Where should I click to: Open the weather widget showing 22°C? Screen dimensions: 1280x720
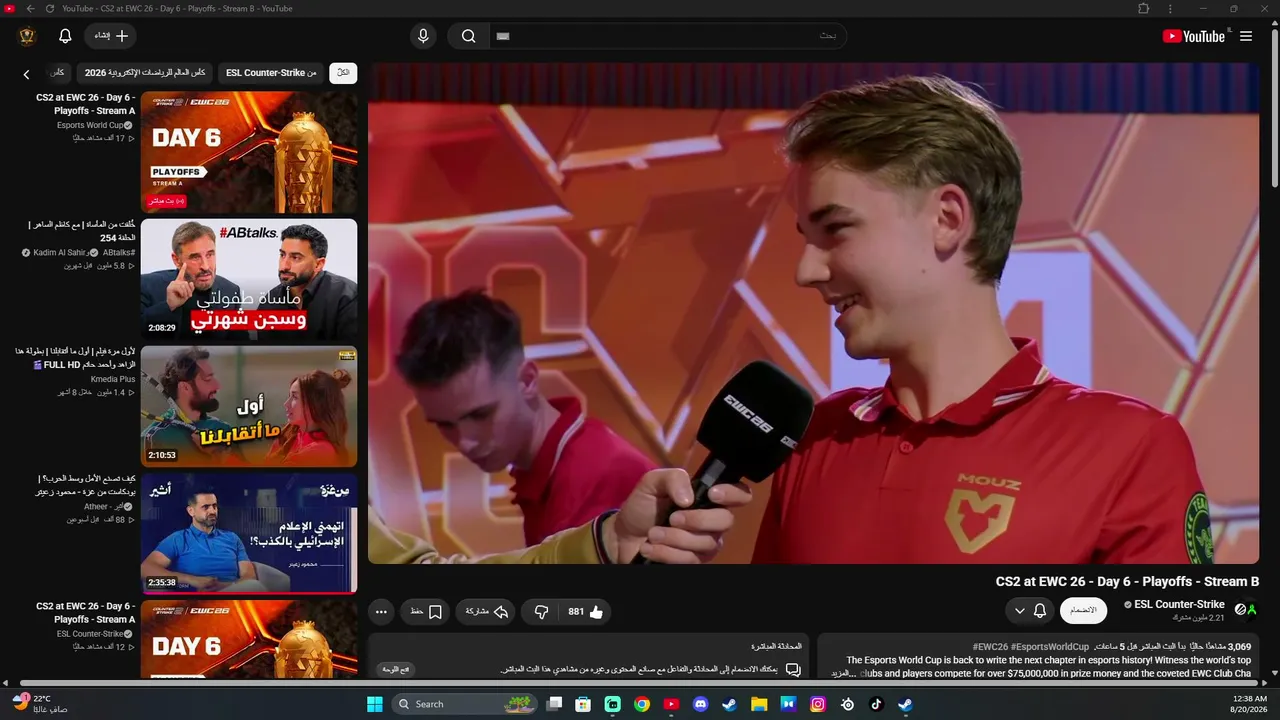[40, 704]
